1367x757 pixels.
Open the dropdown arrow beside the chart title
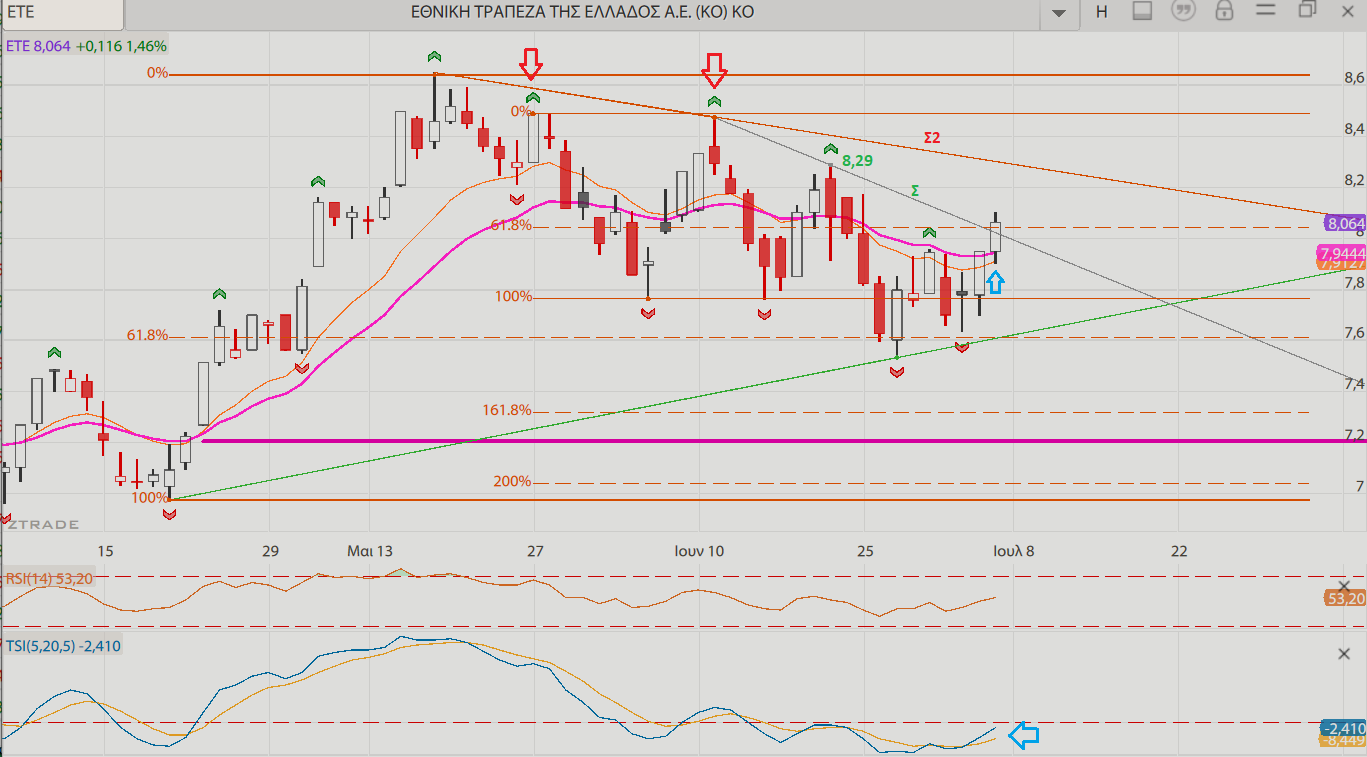[x=1059, y=13]
